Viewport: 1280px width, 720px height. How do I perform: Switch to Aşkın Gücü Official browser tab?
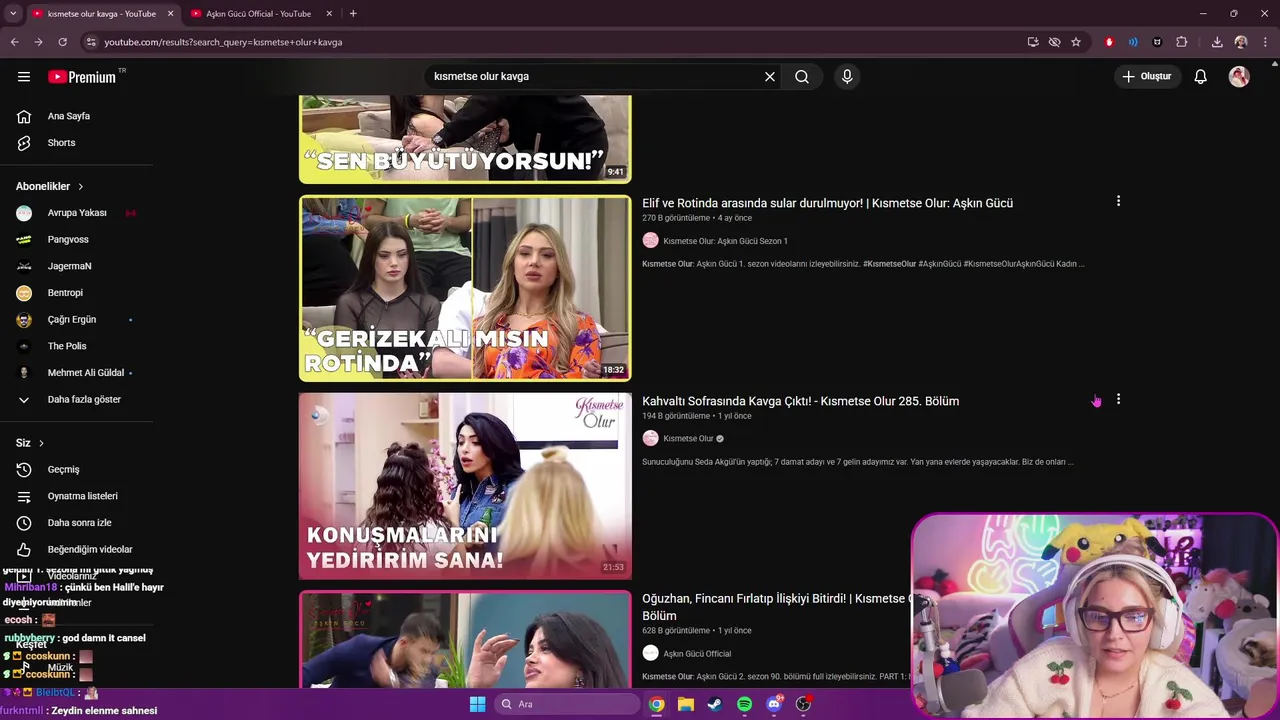(258, 14)
